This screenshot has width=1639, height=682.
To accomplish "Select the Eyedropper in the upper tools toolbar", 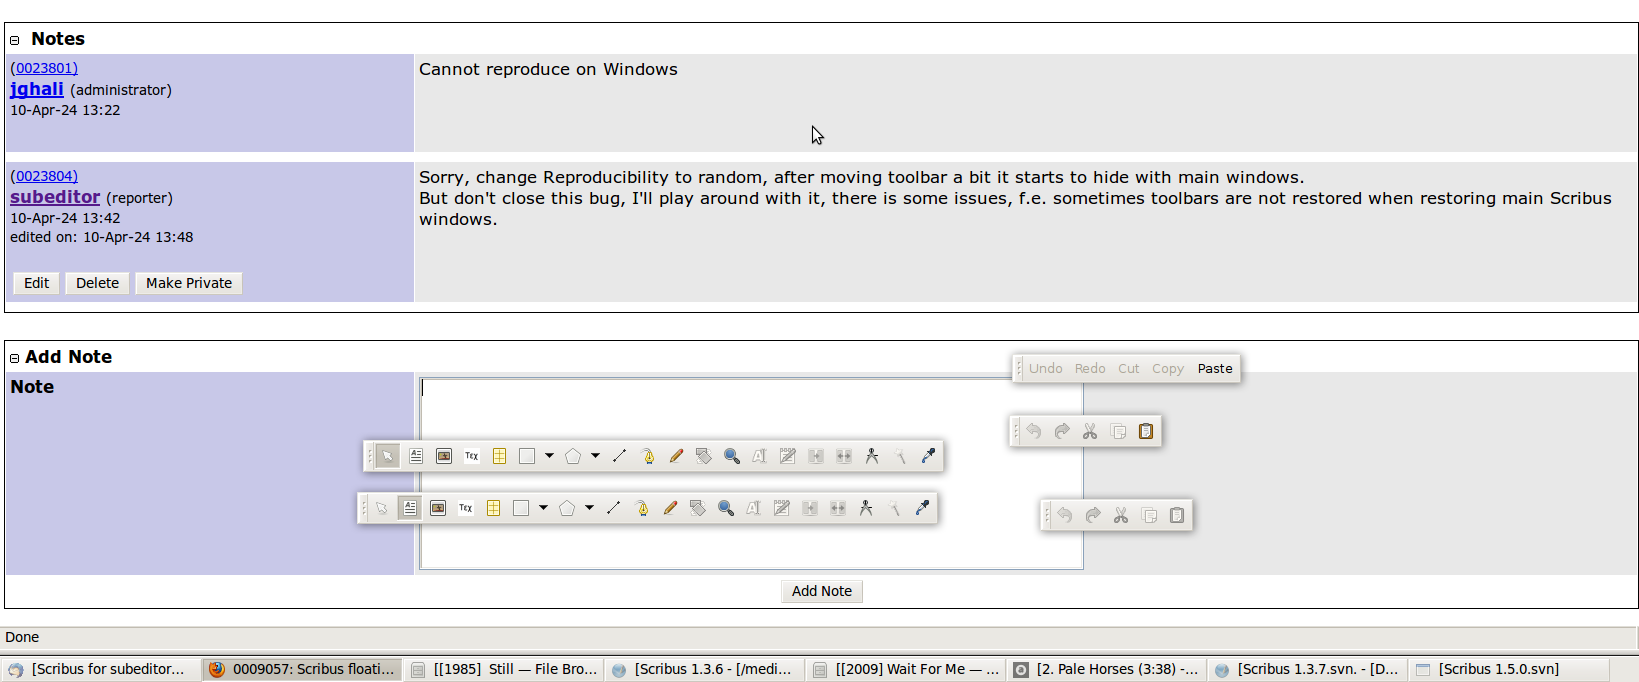I will 928,456.
